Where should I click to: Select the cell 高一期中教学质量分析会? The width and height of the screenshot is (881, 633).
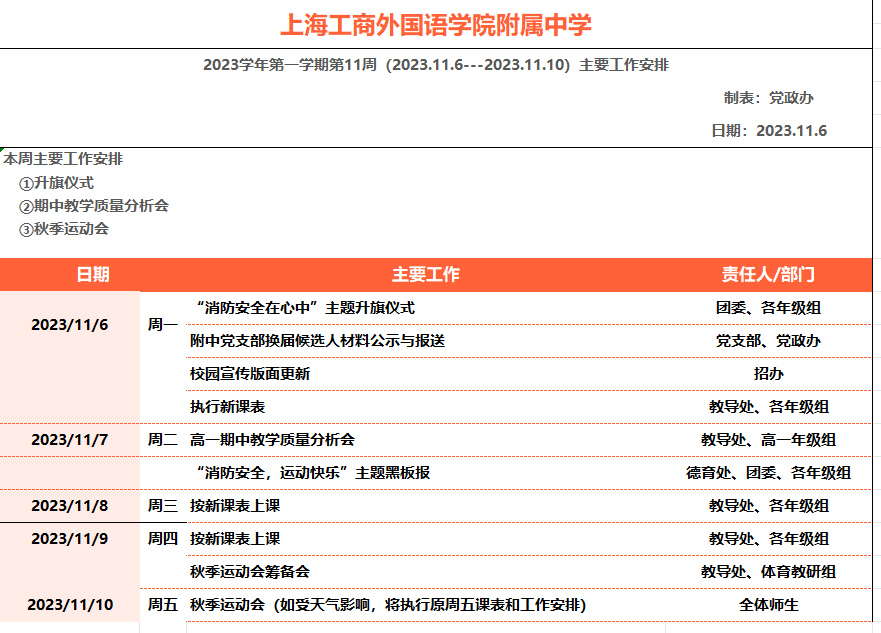273,440
